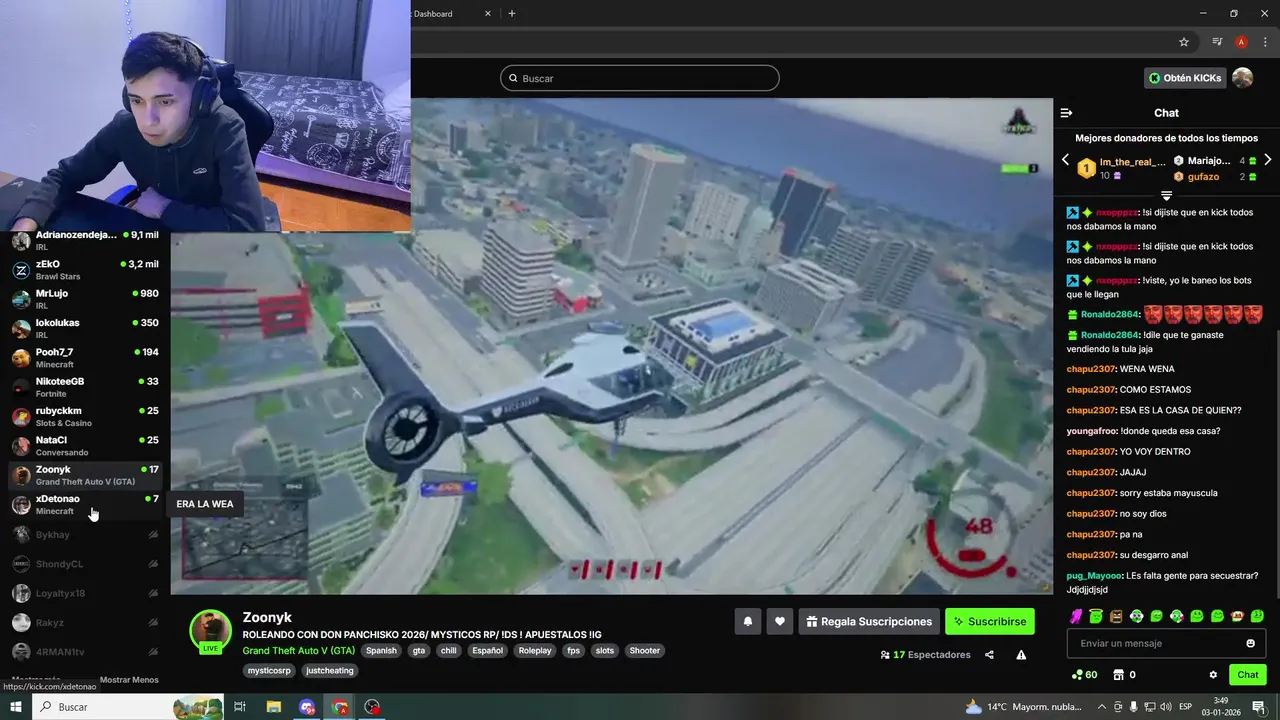Open Chrome media controls icon
Viewport: 1280px width, 720px height.
tap(1217, 42)
